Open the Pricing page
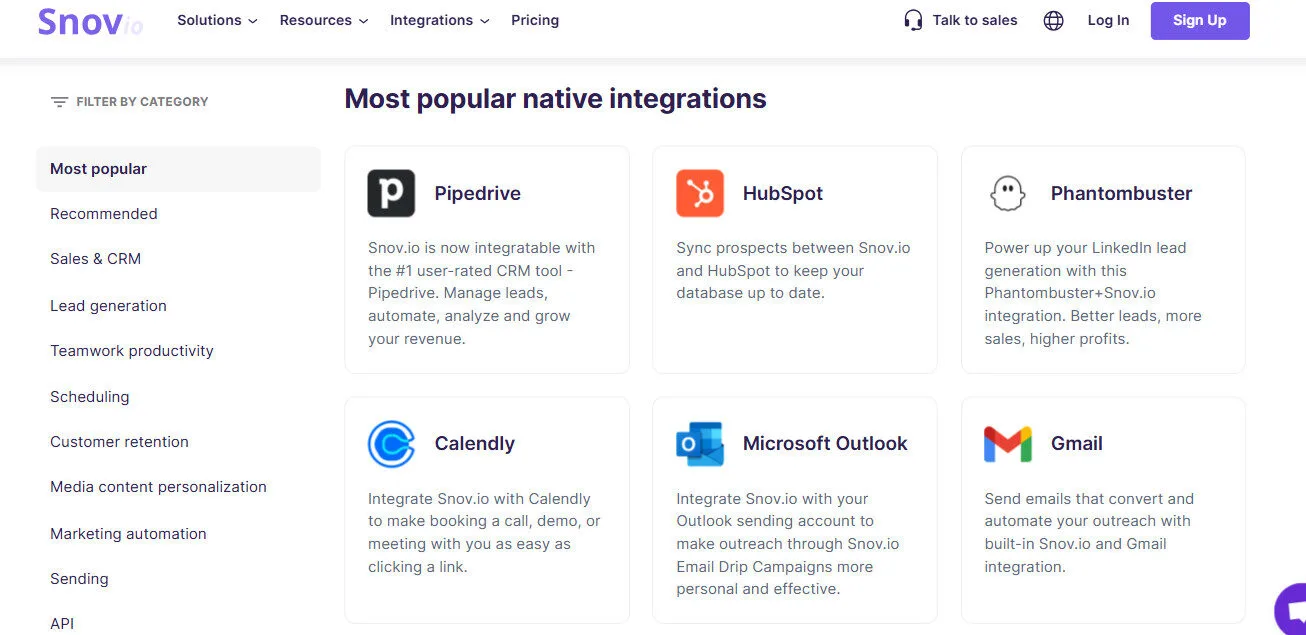Screen dimensions: 1306x635 [x=535, y=20]
